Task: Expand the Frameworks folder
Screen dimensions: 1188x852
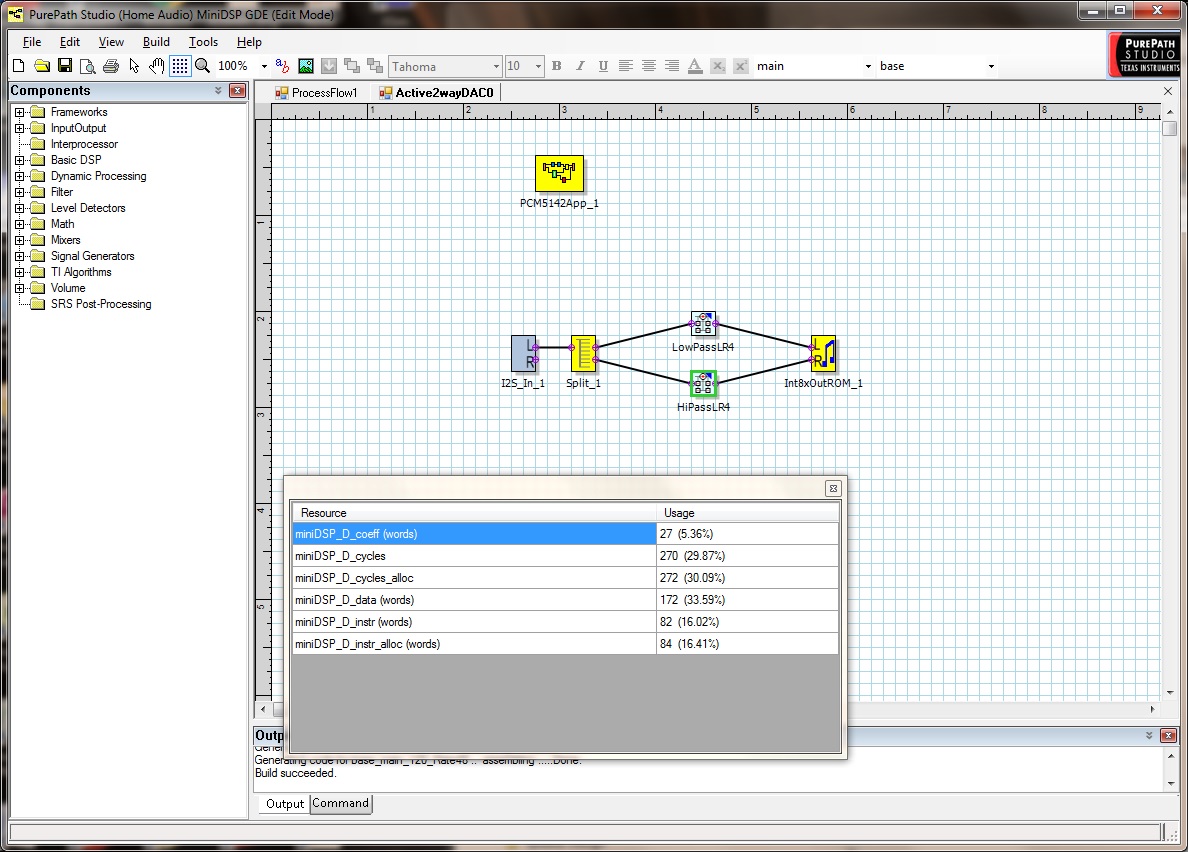Action: 20,112
